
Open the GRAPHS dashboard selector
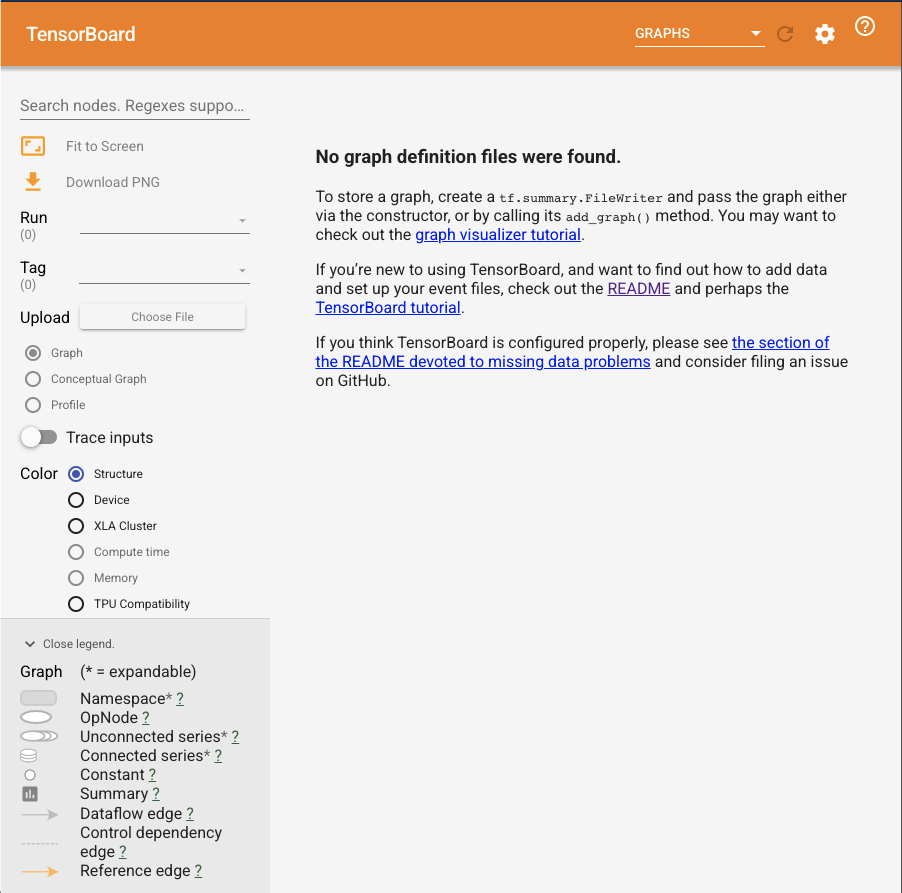[698, 33]
